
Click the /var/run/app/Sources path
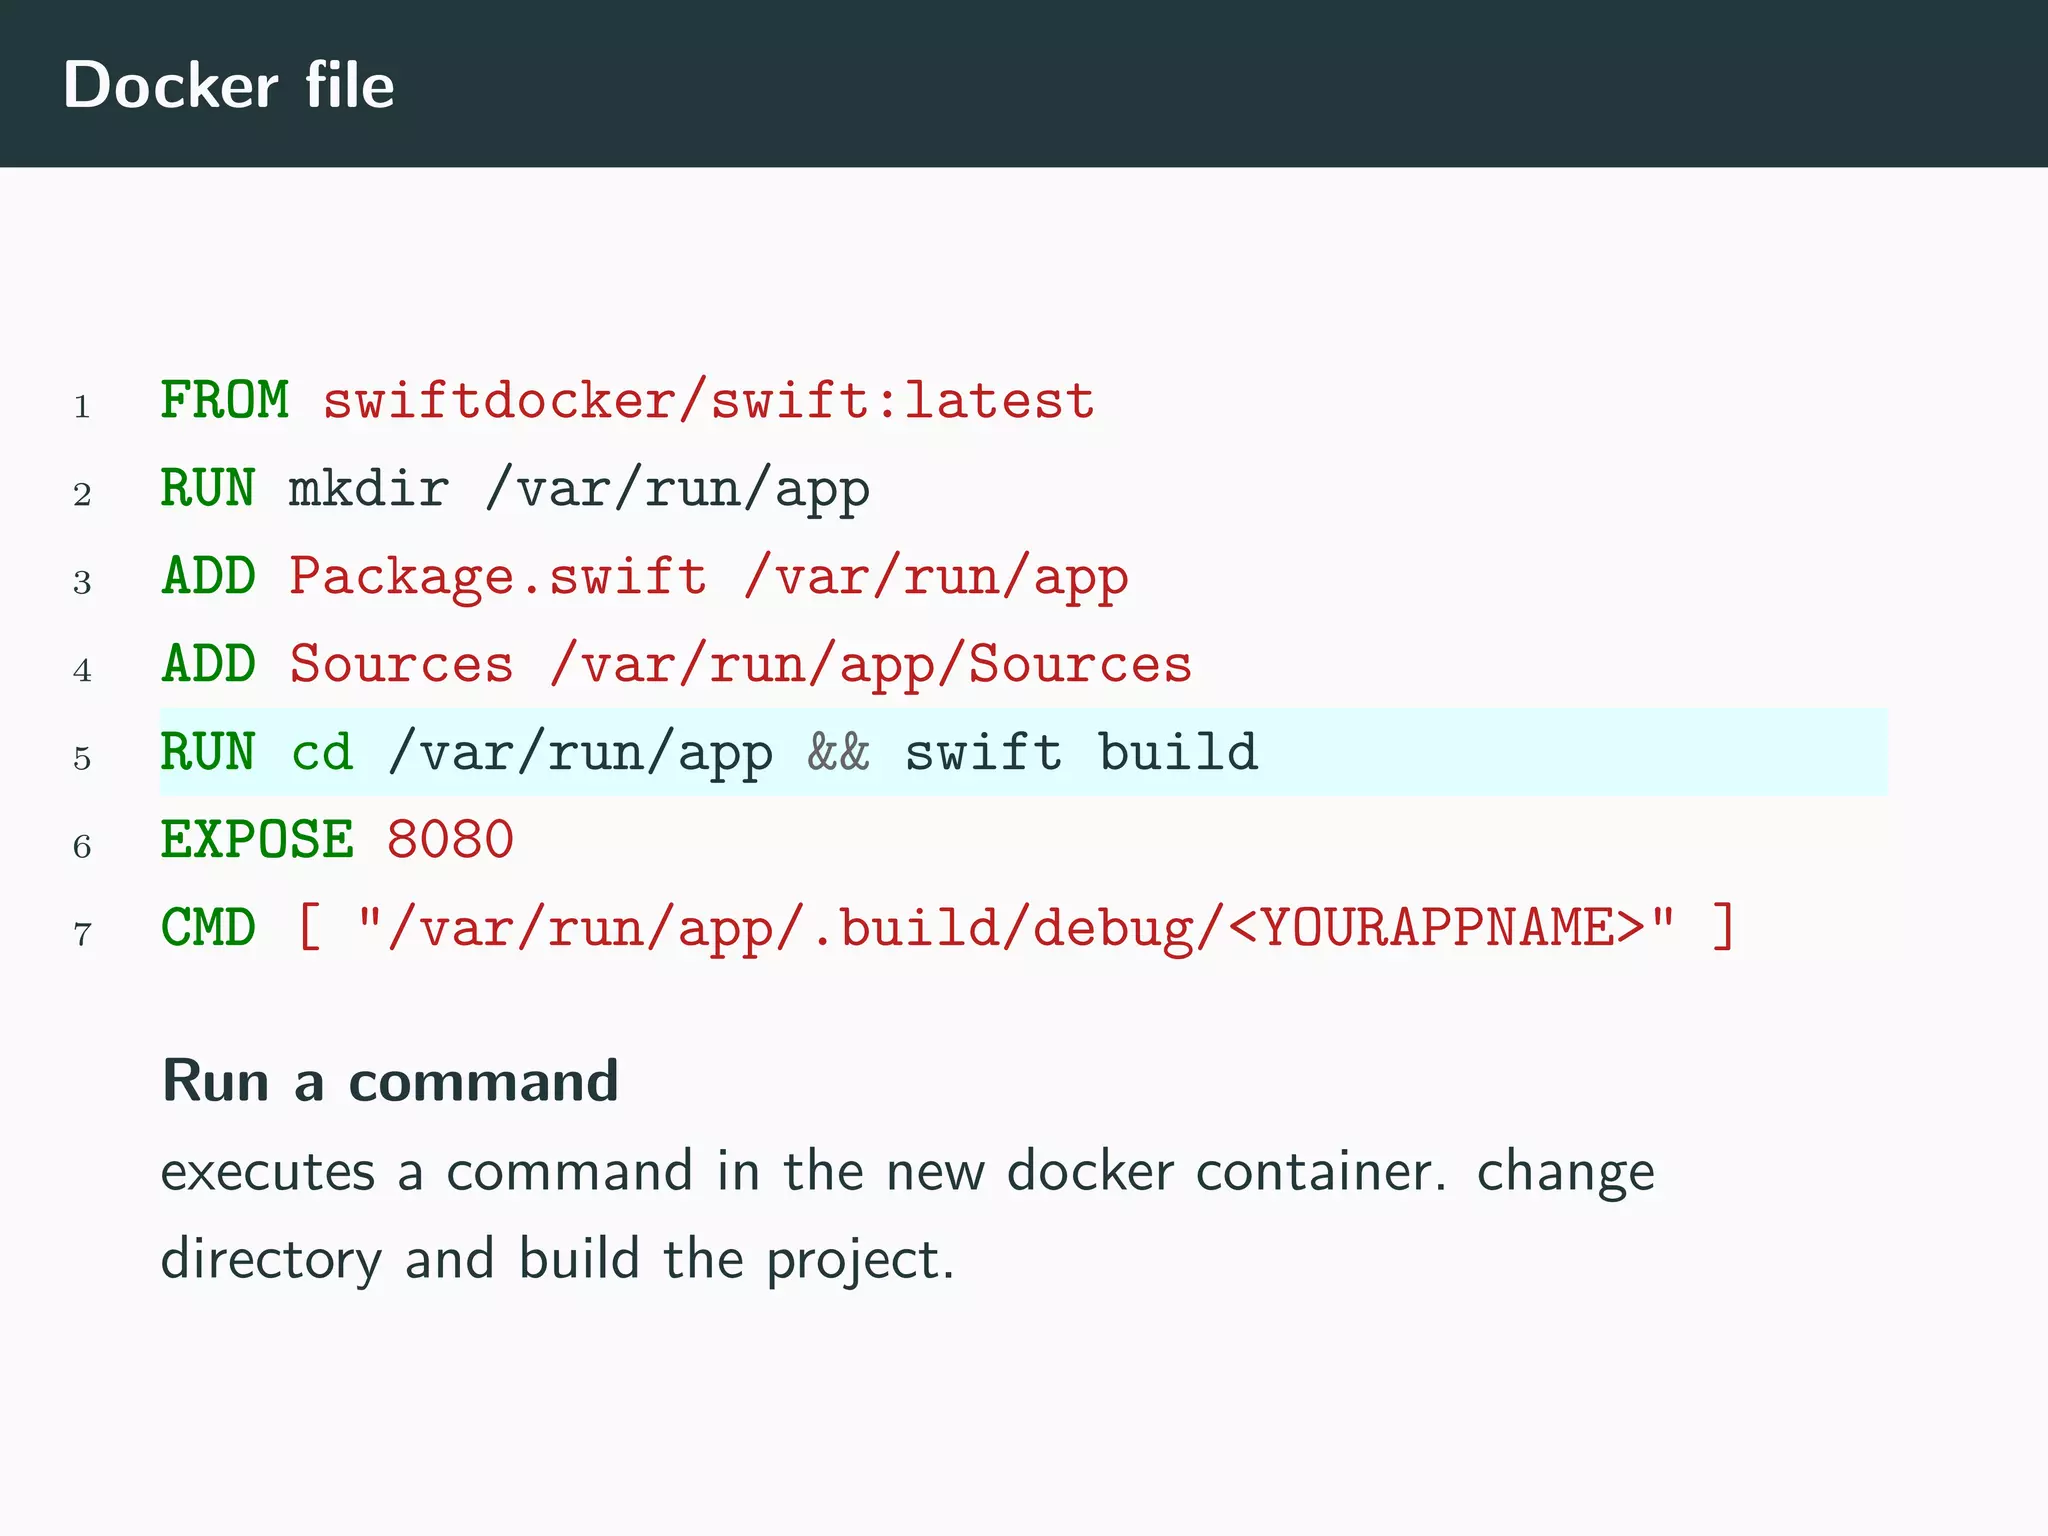point(871,665)
